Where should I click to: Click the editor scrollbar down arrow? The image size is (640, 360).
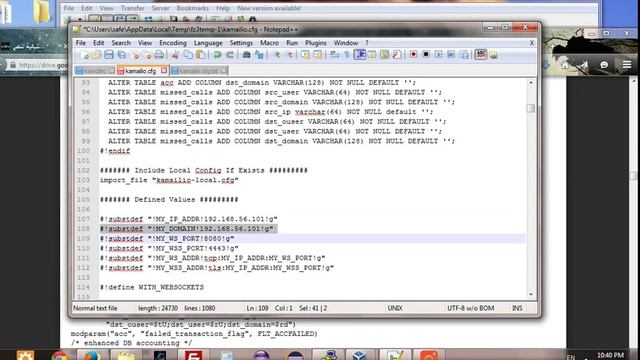531,294
